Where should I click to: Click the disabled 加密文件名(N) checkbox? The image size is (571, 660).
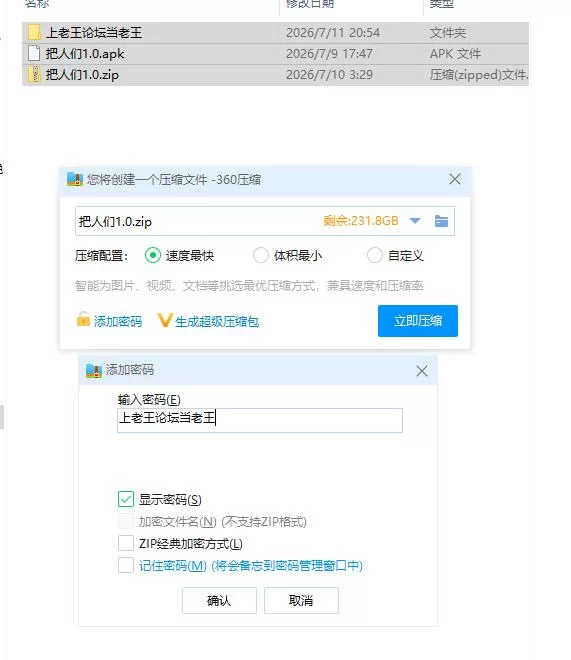tap(126, 521)
